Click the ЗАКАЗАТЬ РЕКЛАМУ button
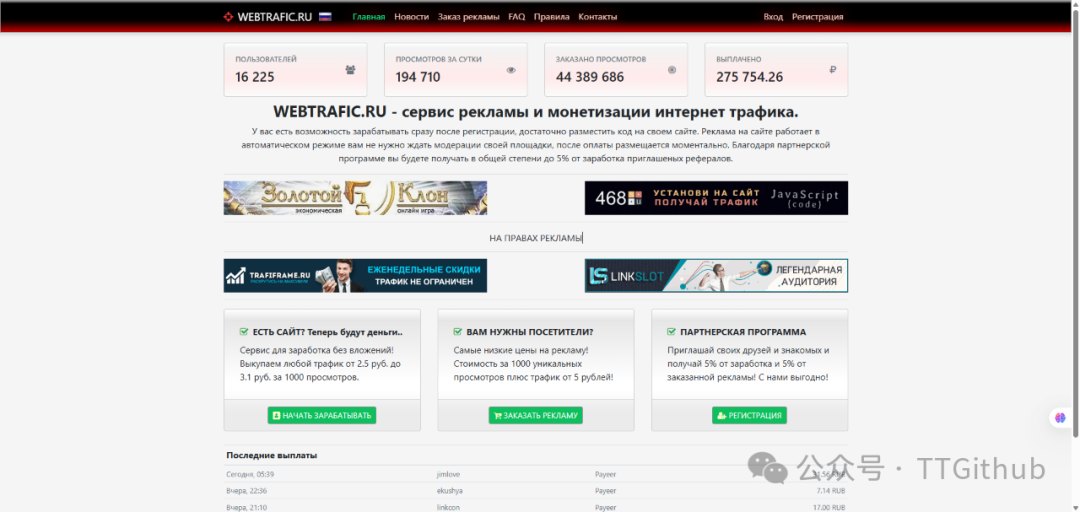The width and height of the screenshot is (1080, 512). click(x=536, y=416)
